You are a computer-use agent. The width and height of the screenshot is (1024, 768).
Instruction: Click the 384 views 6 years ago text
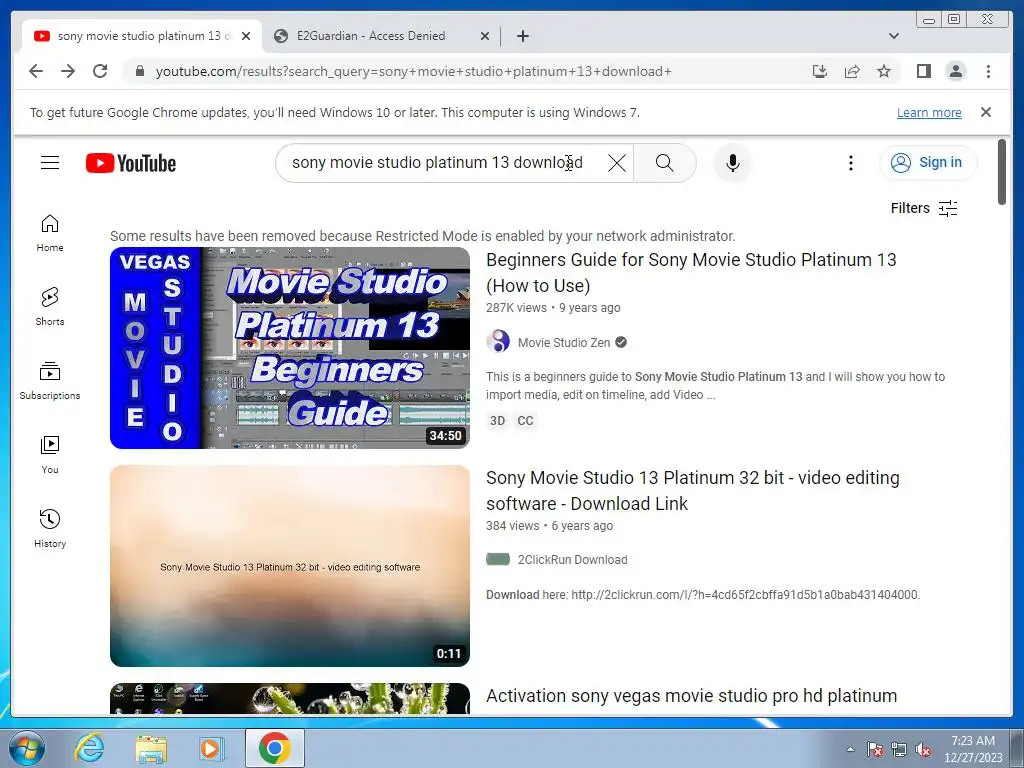(x=549, y=526)
